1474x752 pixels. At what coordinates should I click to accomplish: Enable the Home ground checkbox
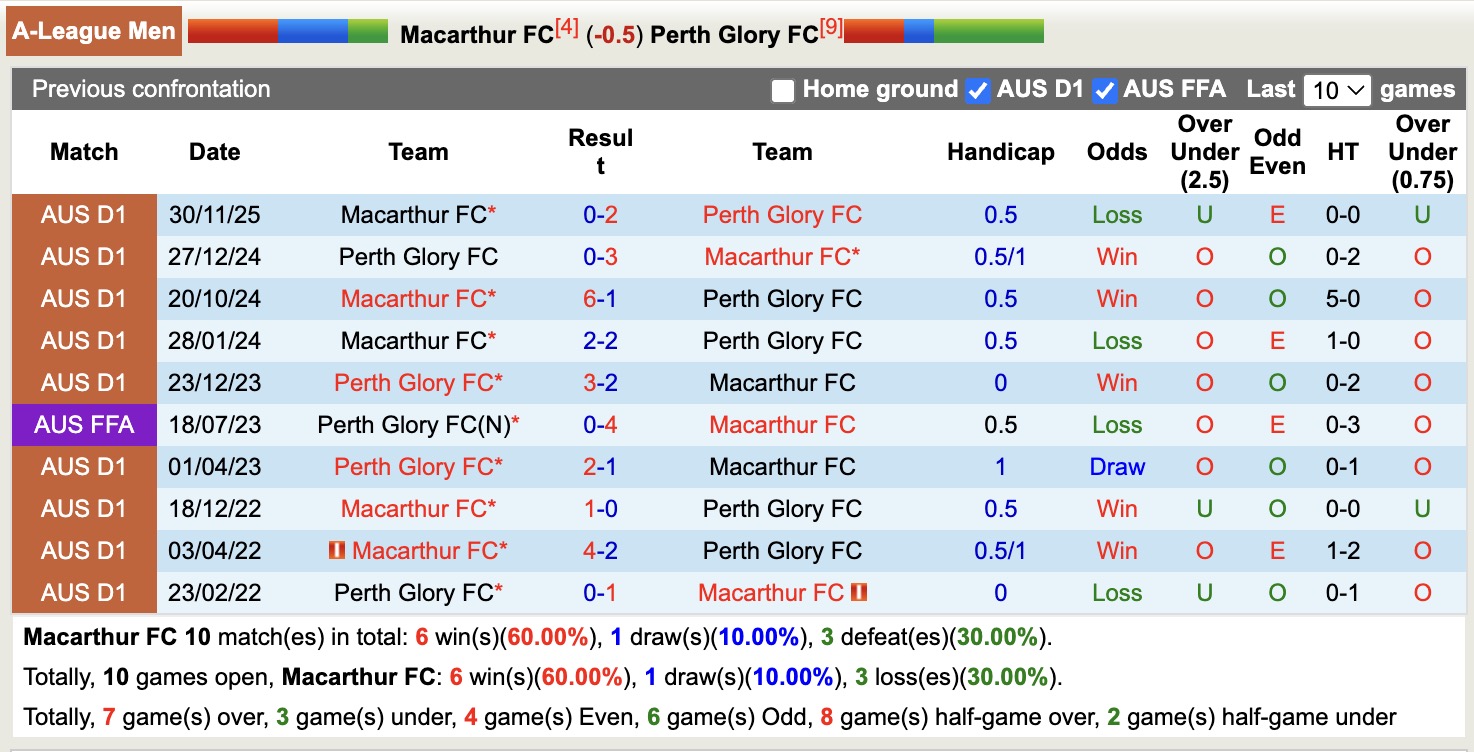781,89
